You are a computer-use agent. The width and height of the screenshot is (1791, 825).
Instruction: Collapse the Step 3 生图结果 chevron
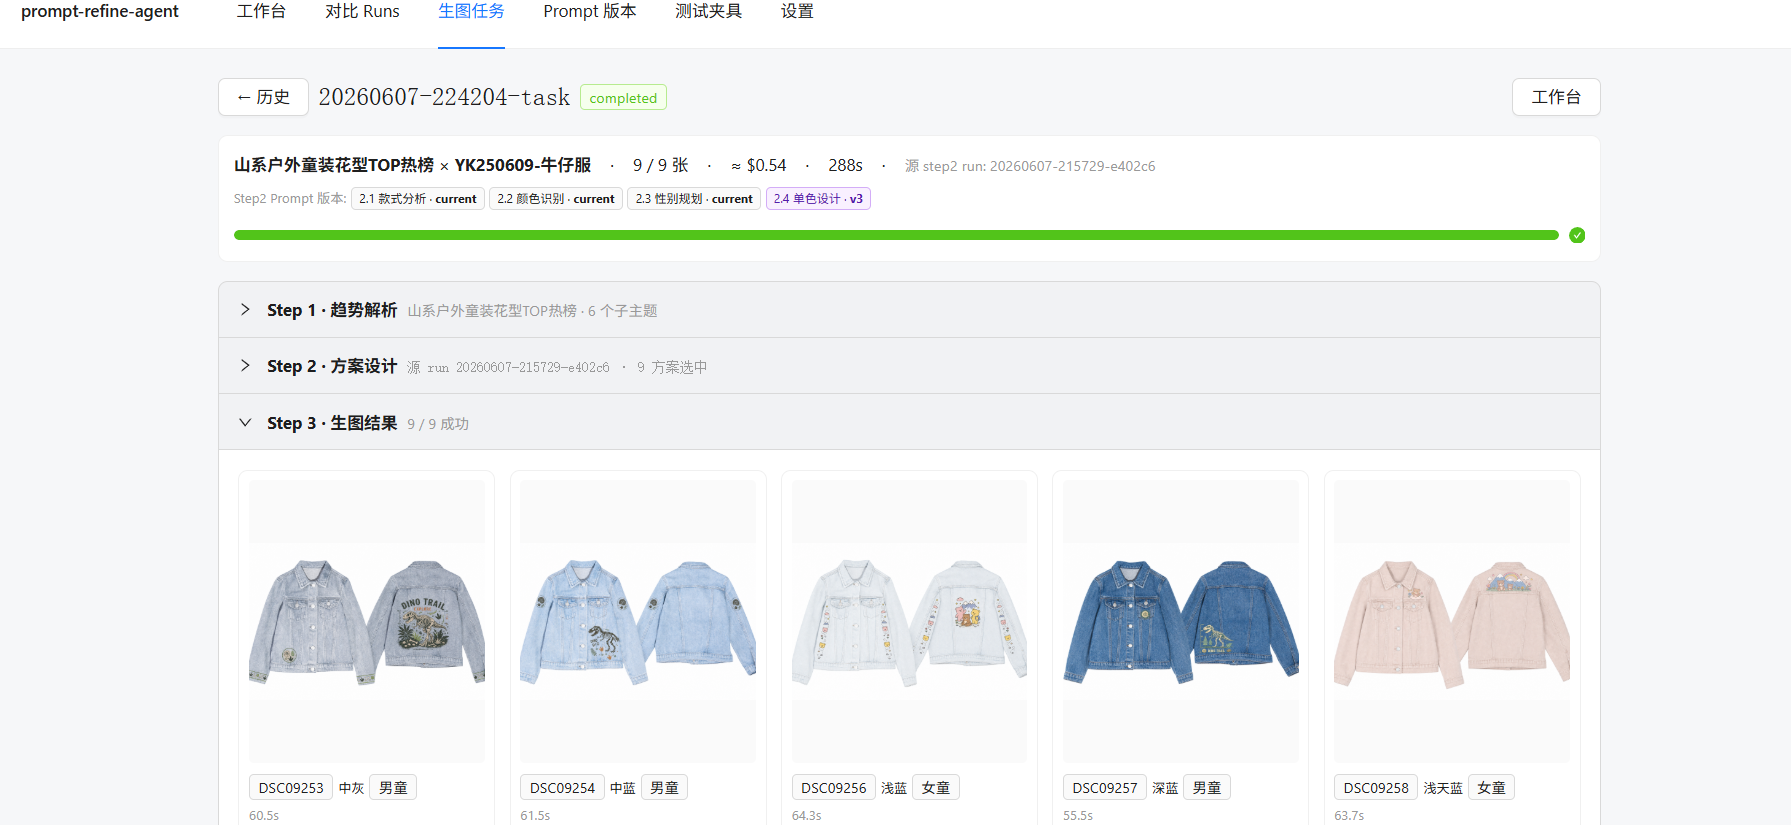pyautogui.click(x=245, y=423)
